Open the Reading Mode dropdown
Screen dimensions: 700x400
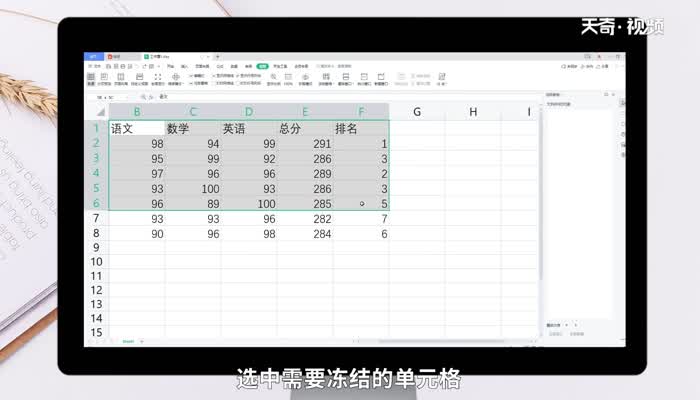(175, 79)
